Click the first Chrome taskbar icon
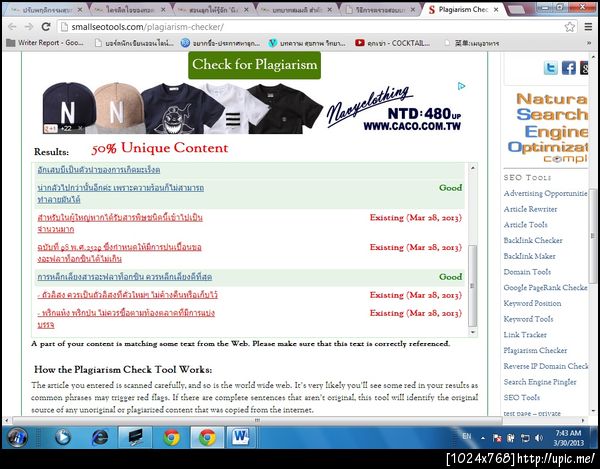This screenshot has height=469, width=600. point(172,437)
